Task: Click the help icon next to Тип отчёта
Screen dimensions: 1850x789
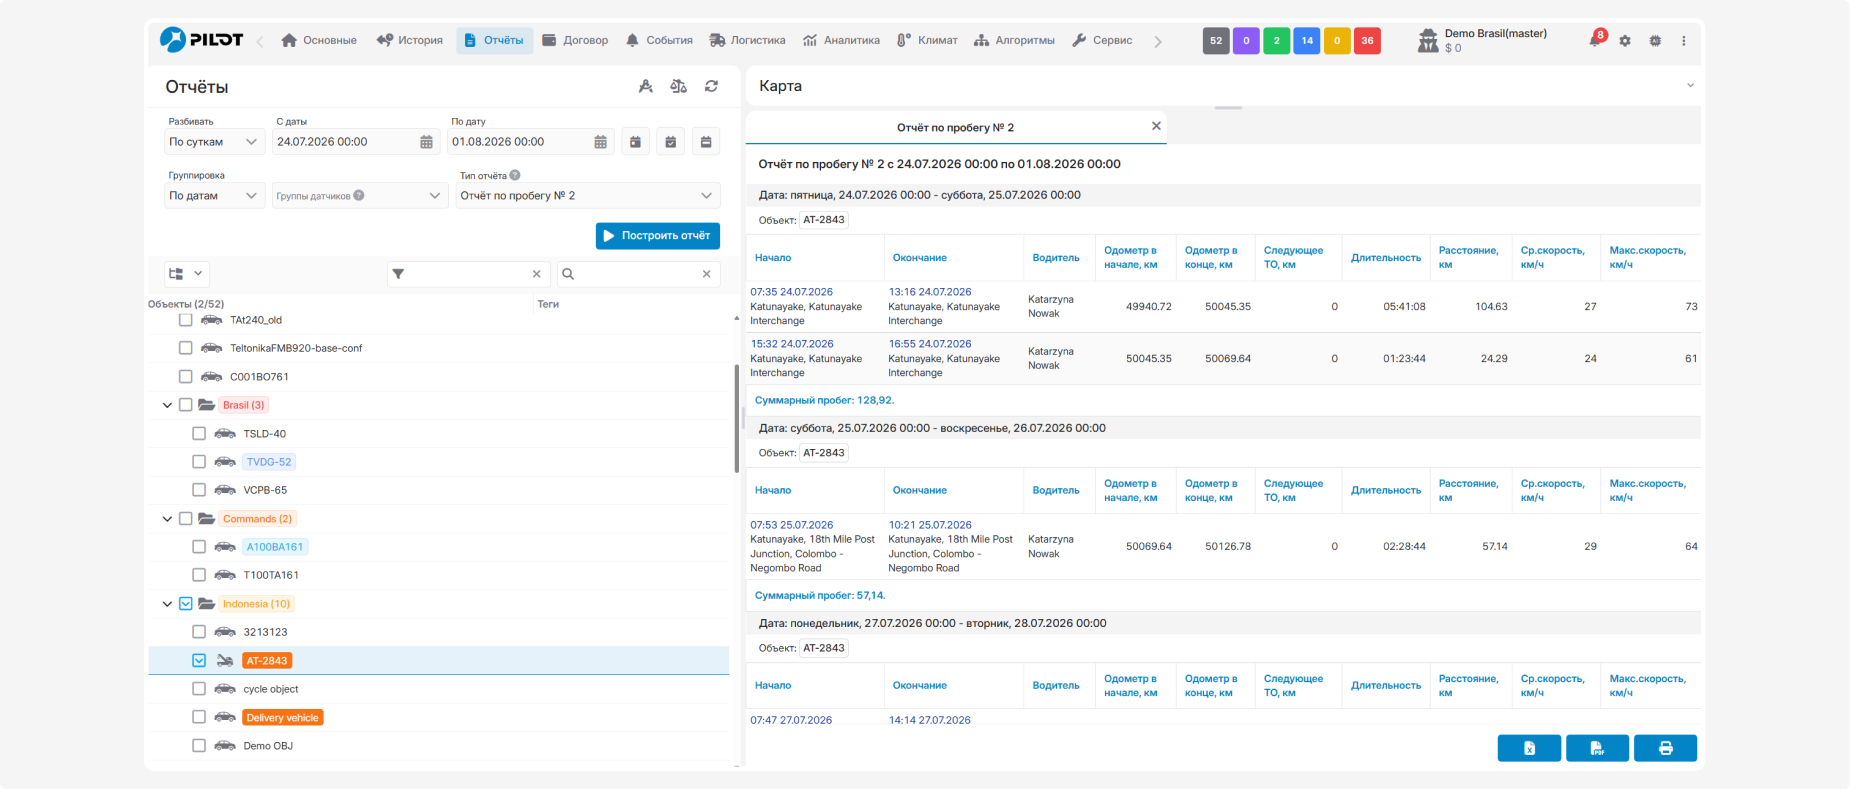Action: click(x=515, y=175)
